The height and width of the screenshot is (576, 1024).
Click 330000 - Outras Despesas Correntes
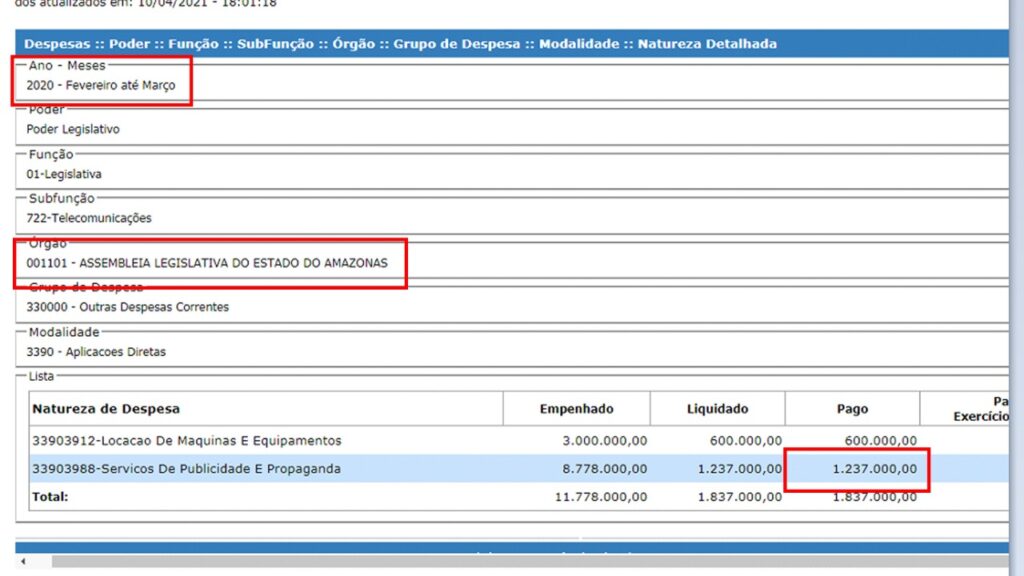pos(127,307)
